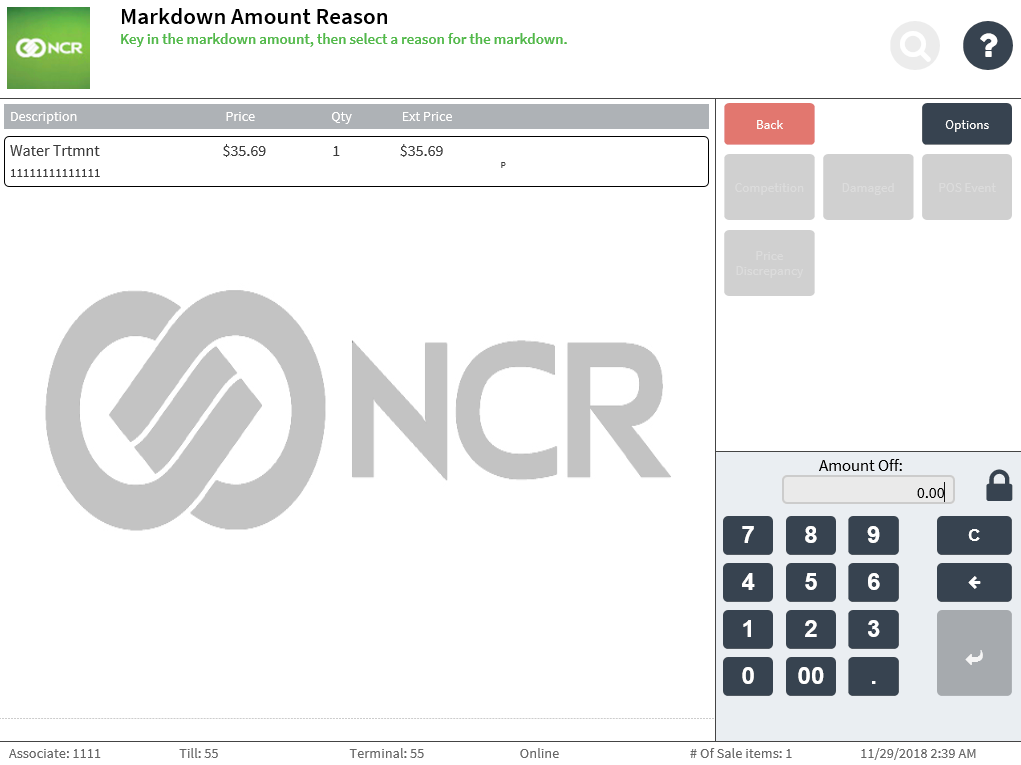
Task: Clear the amount with the C key
Action: coord(974,535)
